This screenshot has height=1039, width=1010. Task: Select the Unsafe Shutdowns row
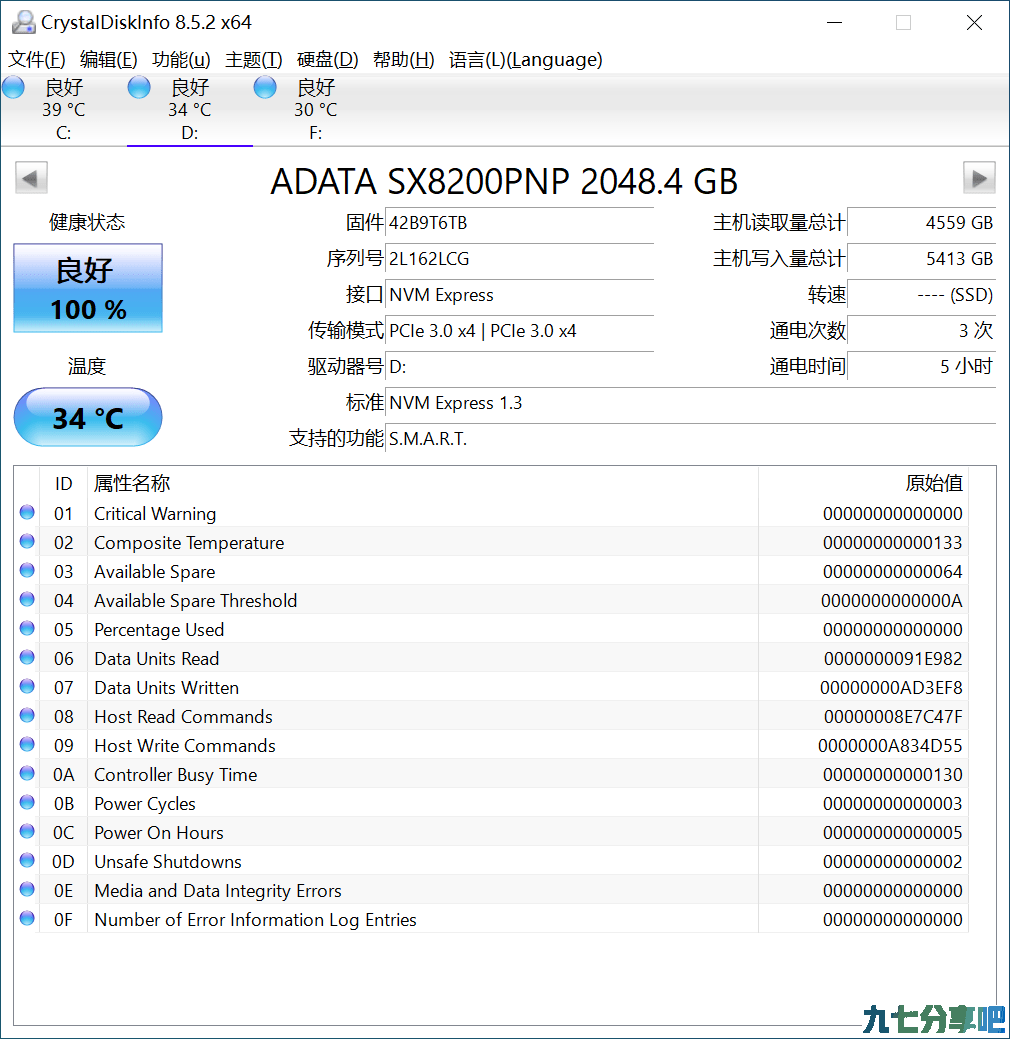(491, 861)
